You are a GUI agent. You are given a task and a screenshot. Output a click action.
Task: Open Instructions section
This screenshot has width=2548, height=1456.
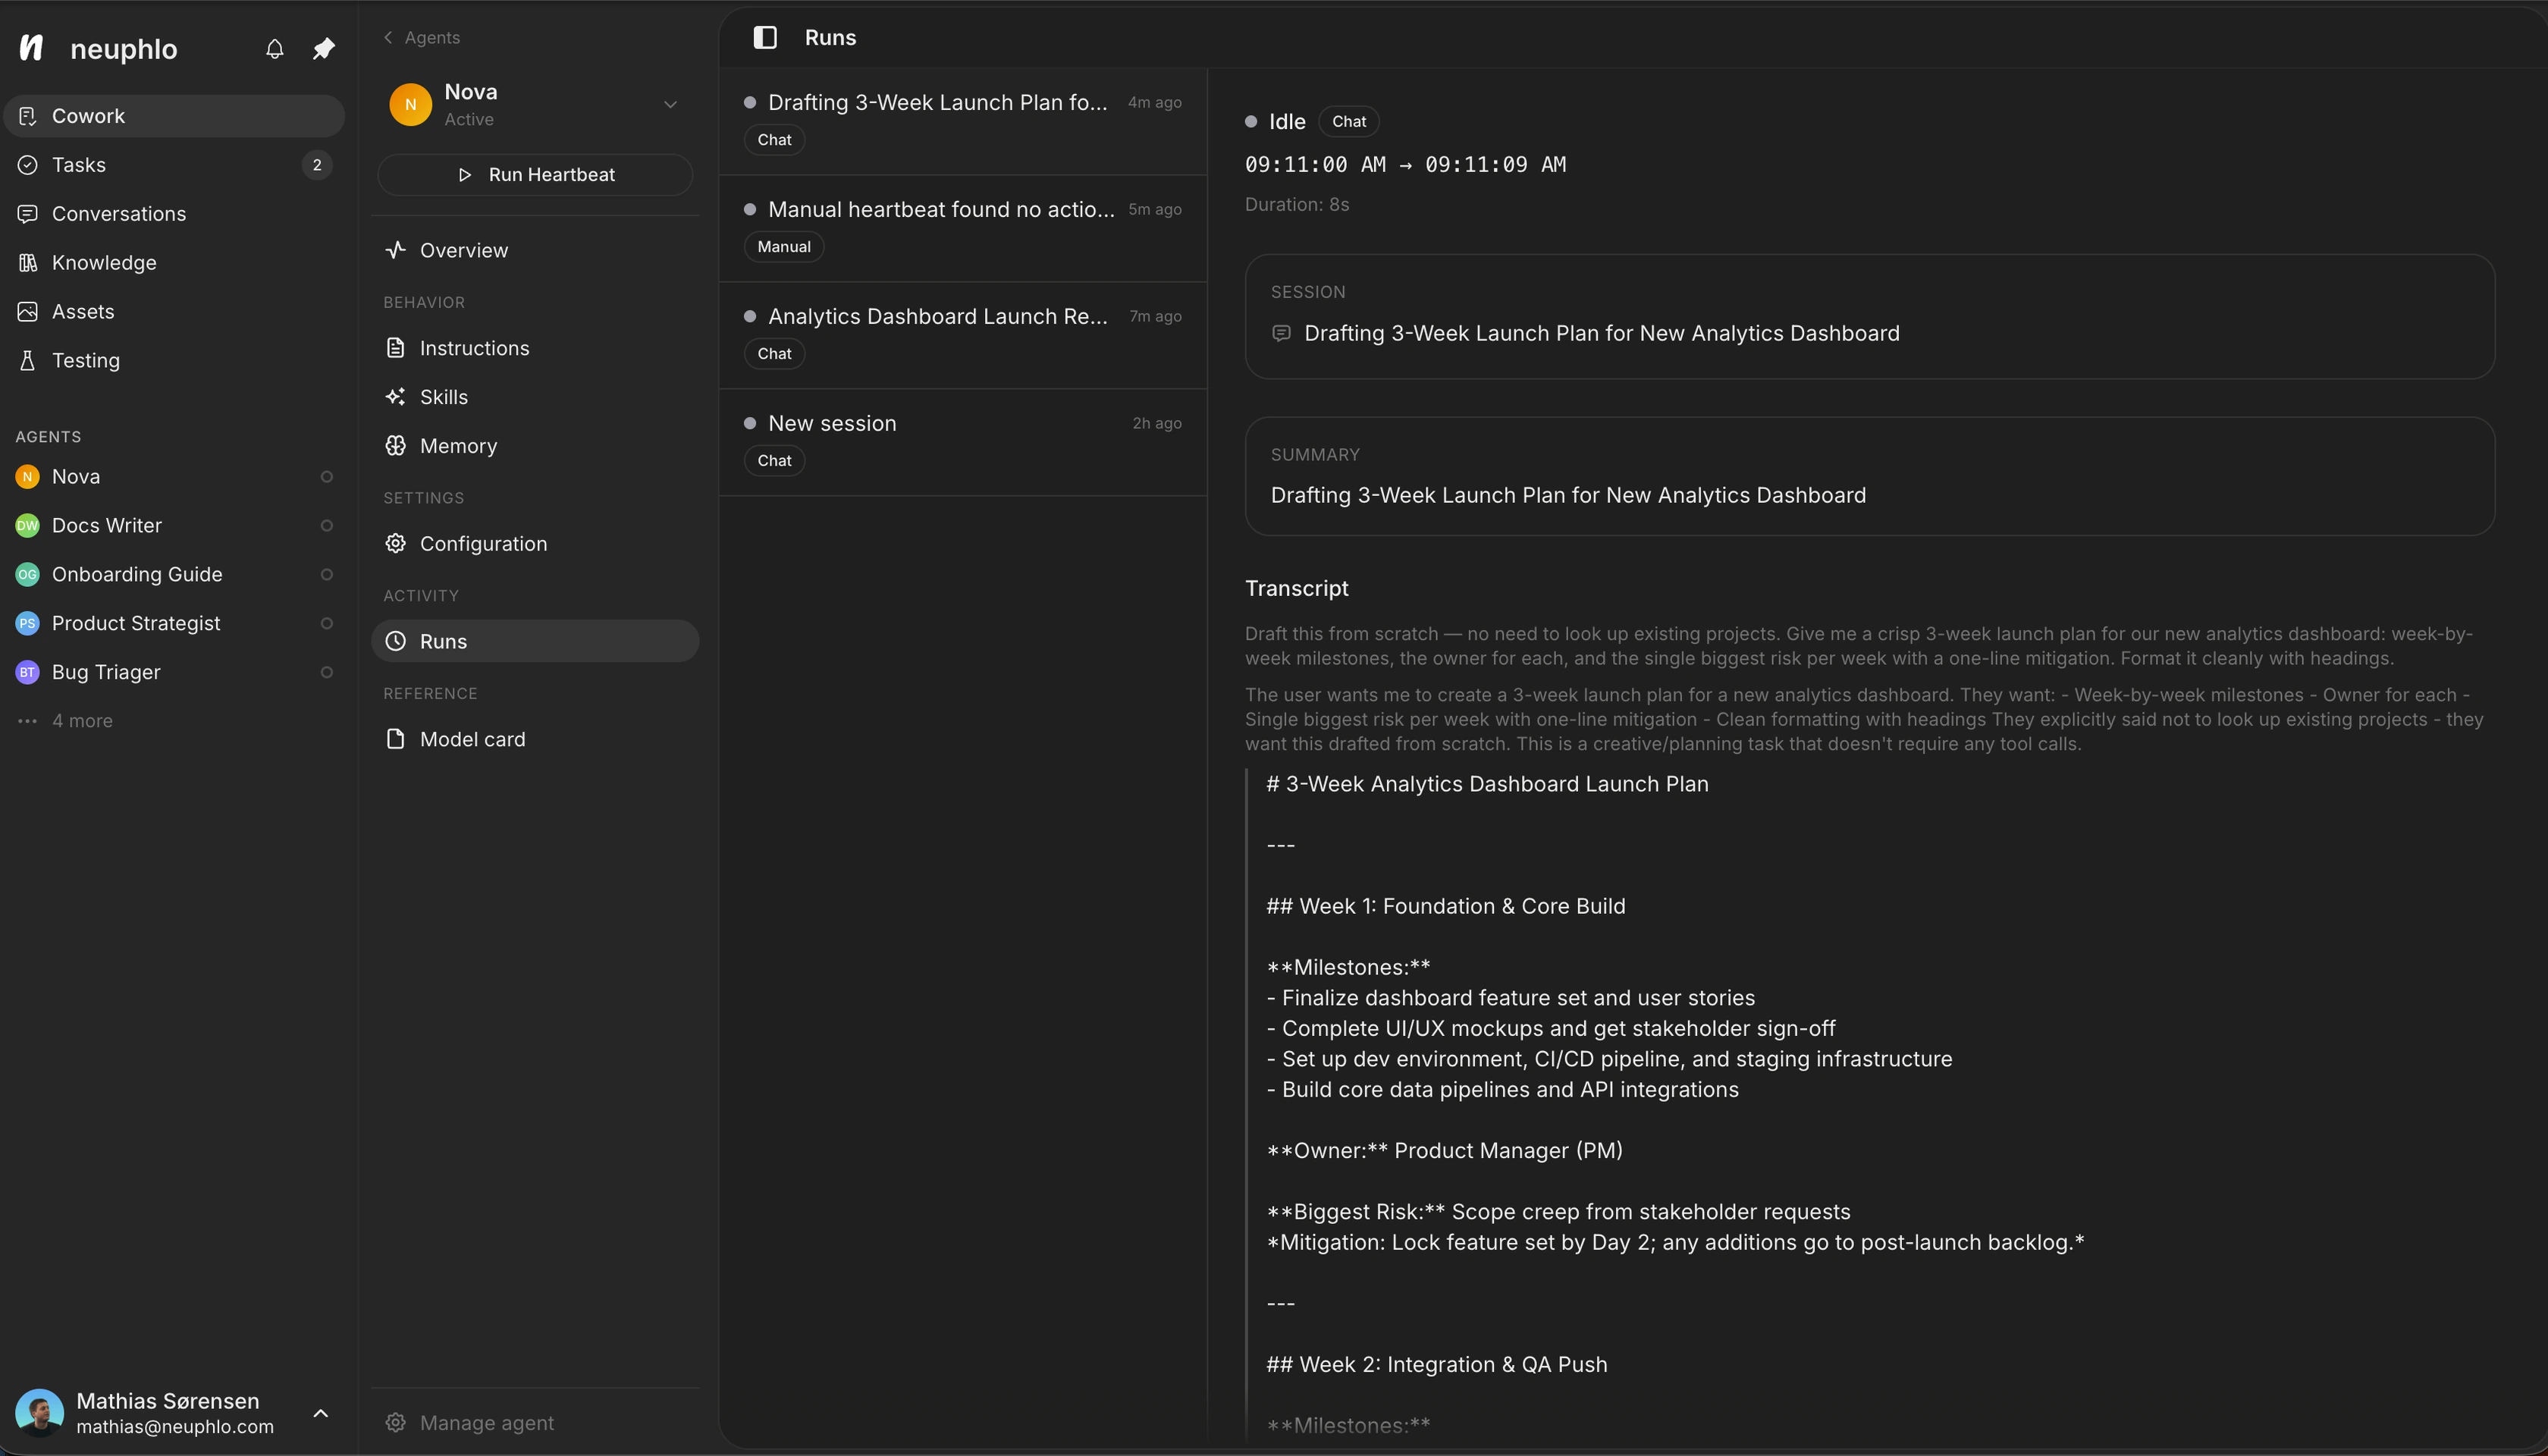tap(535, 349)
